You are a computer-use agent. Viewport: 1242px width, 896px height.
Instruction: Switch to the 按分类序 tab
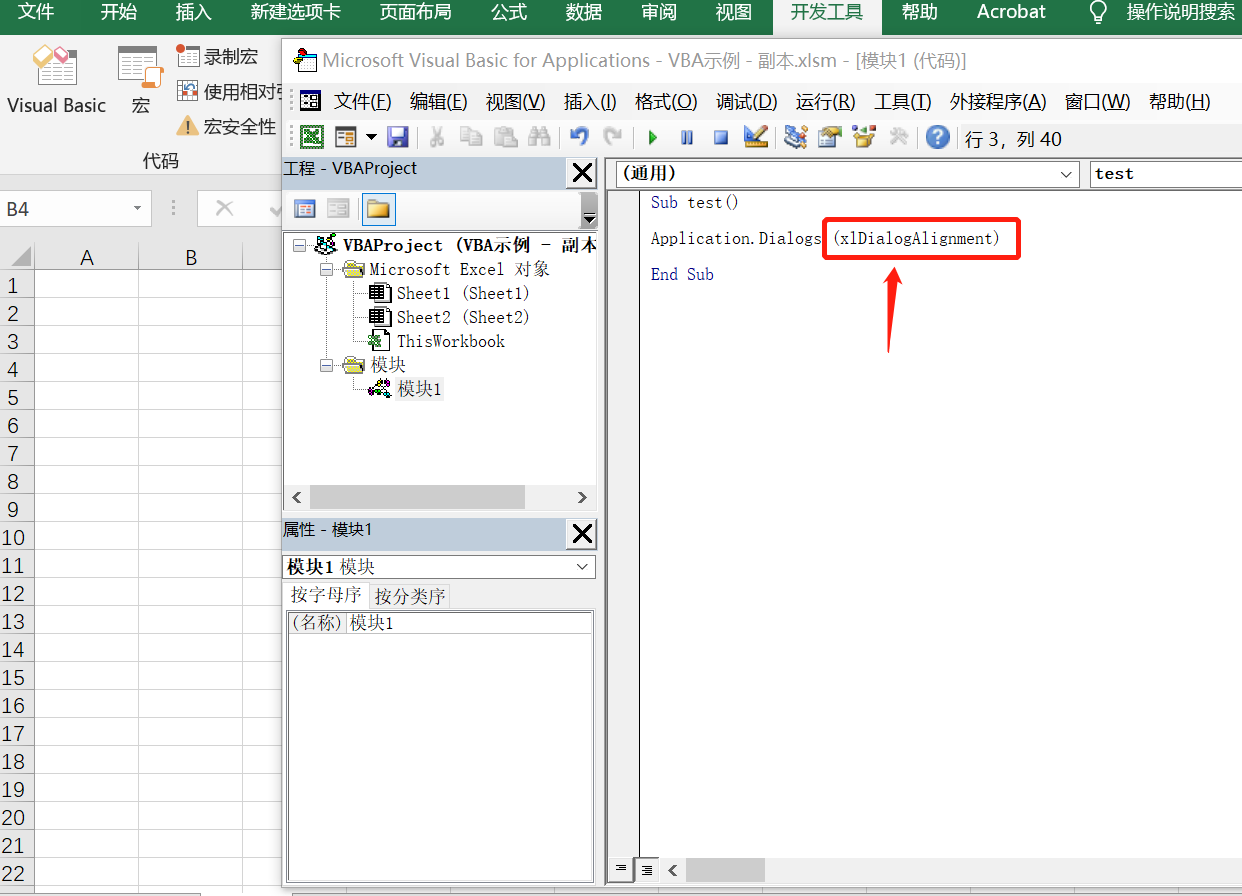point(410,597)
